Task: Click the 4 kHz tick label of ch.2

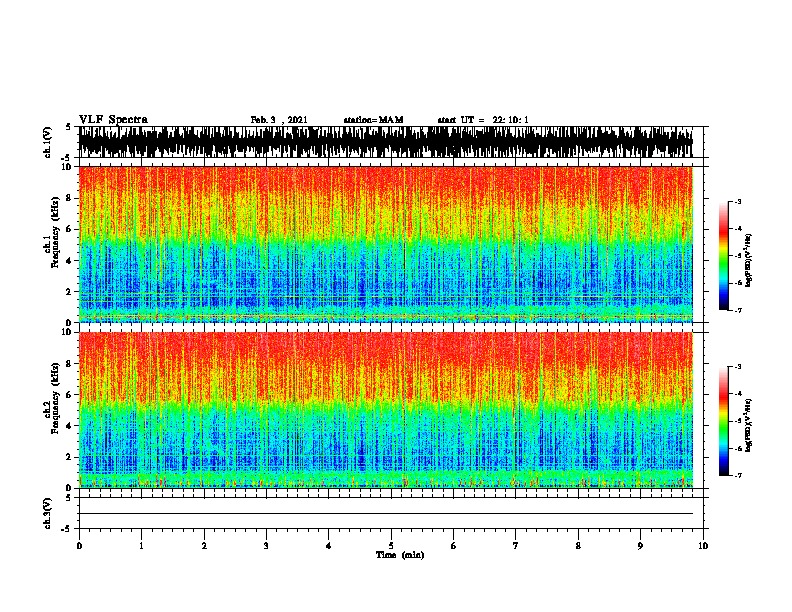Action: [68, 426]
